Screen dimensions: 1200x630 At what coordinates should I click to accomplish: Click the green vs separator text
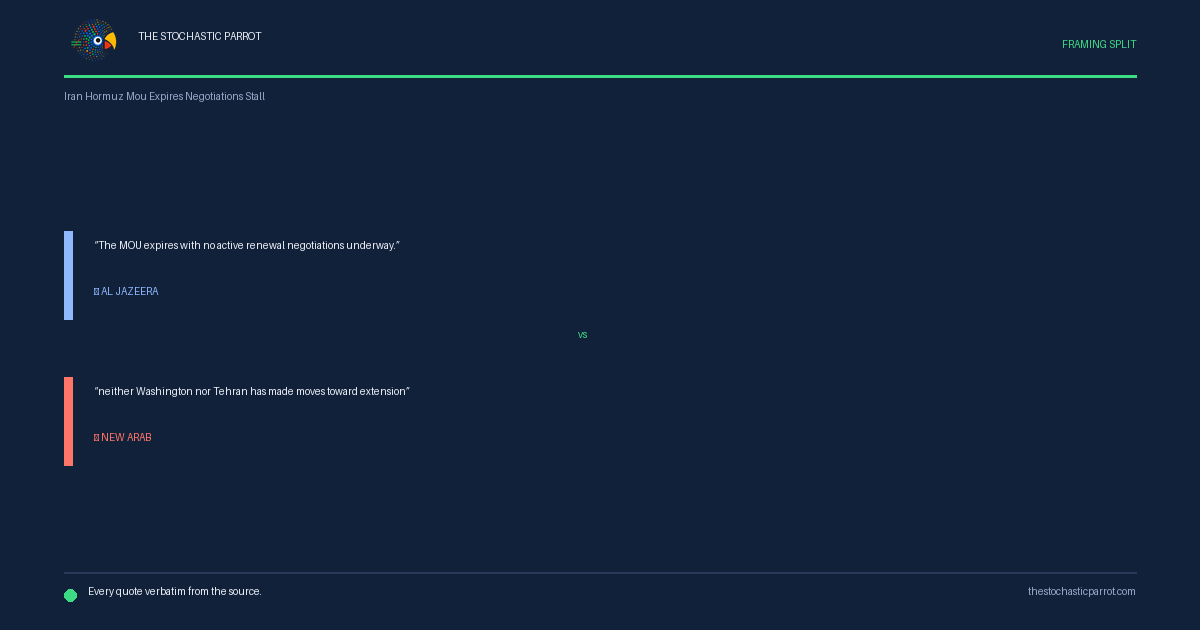[582, 335]
